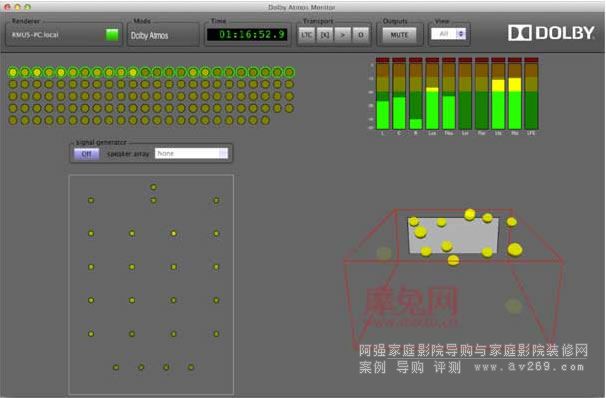
Task: Select the top center speaker in room layout
Action: click(x=153, y=187)
